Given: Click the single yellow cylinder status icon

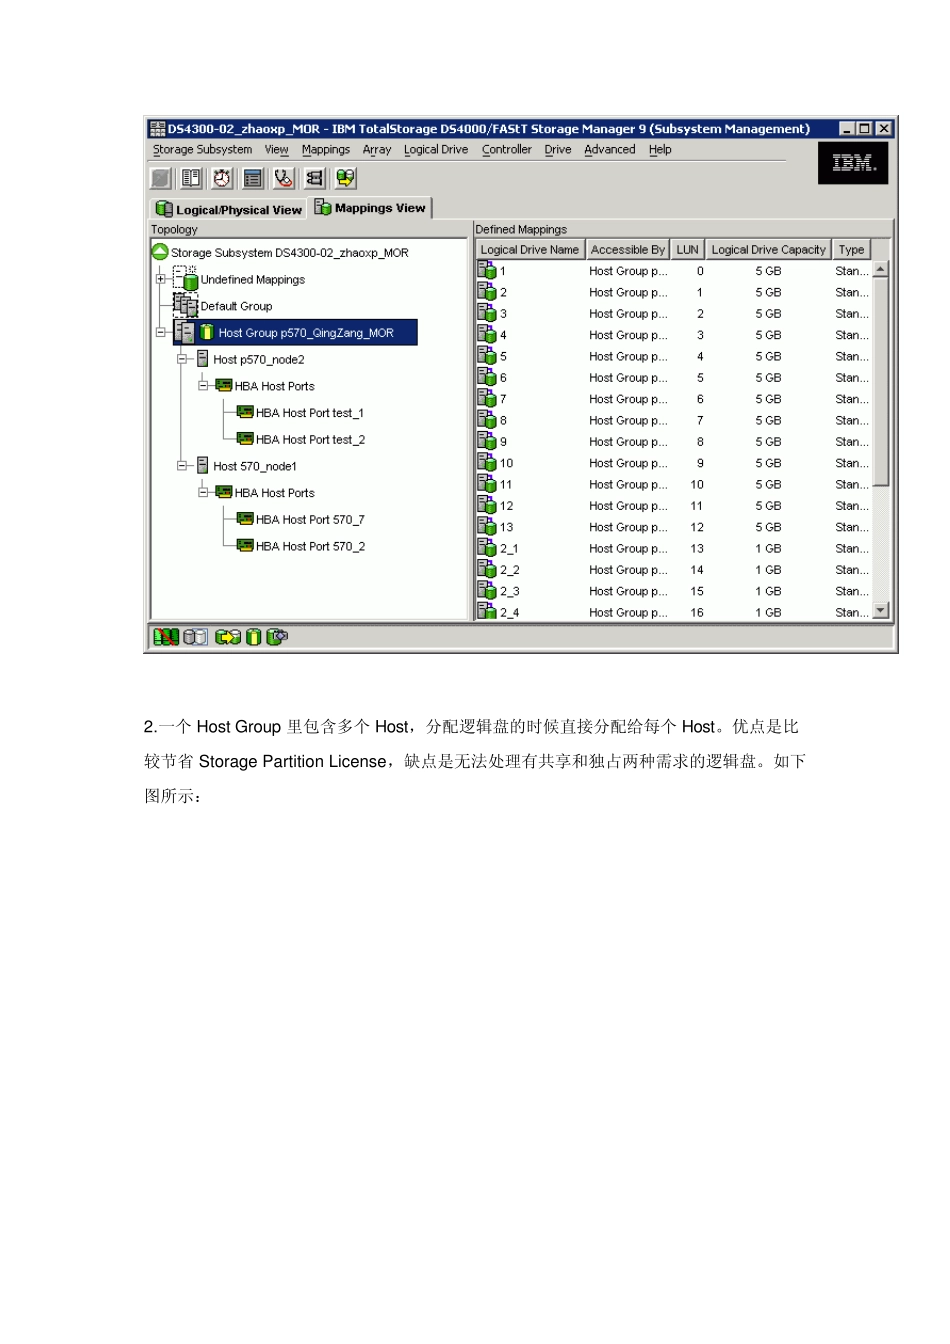Looking at the screenshot, I should 254,637.
